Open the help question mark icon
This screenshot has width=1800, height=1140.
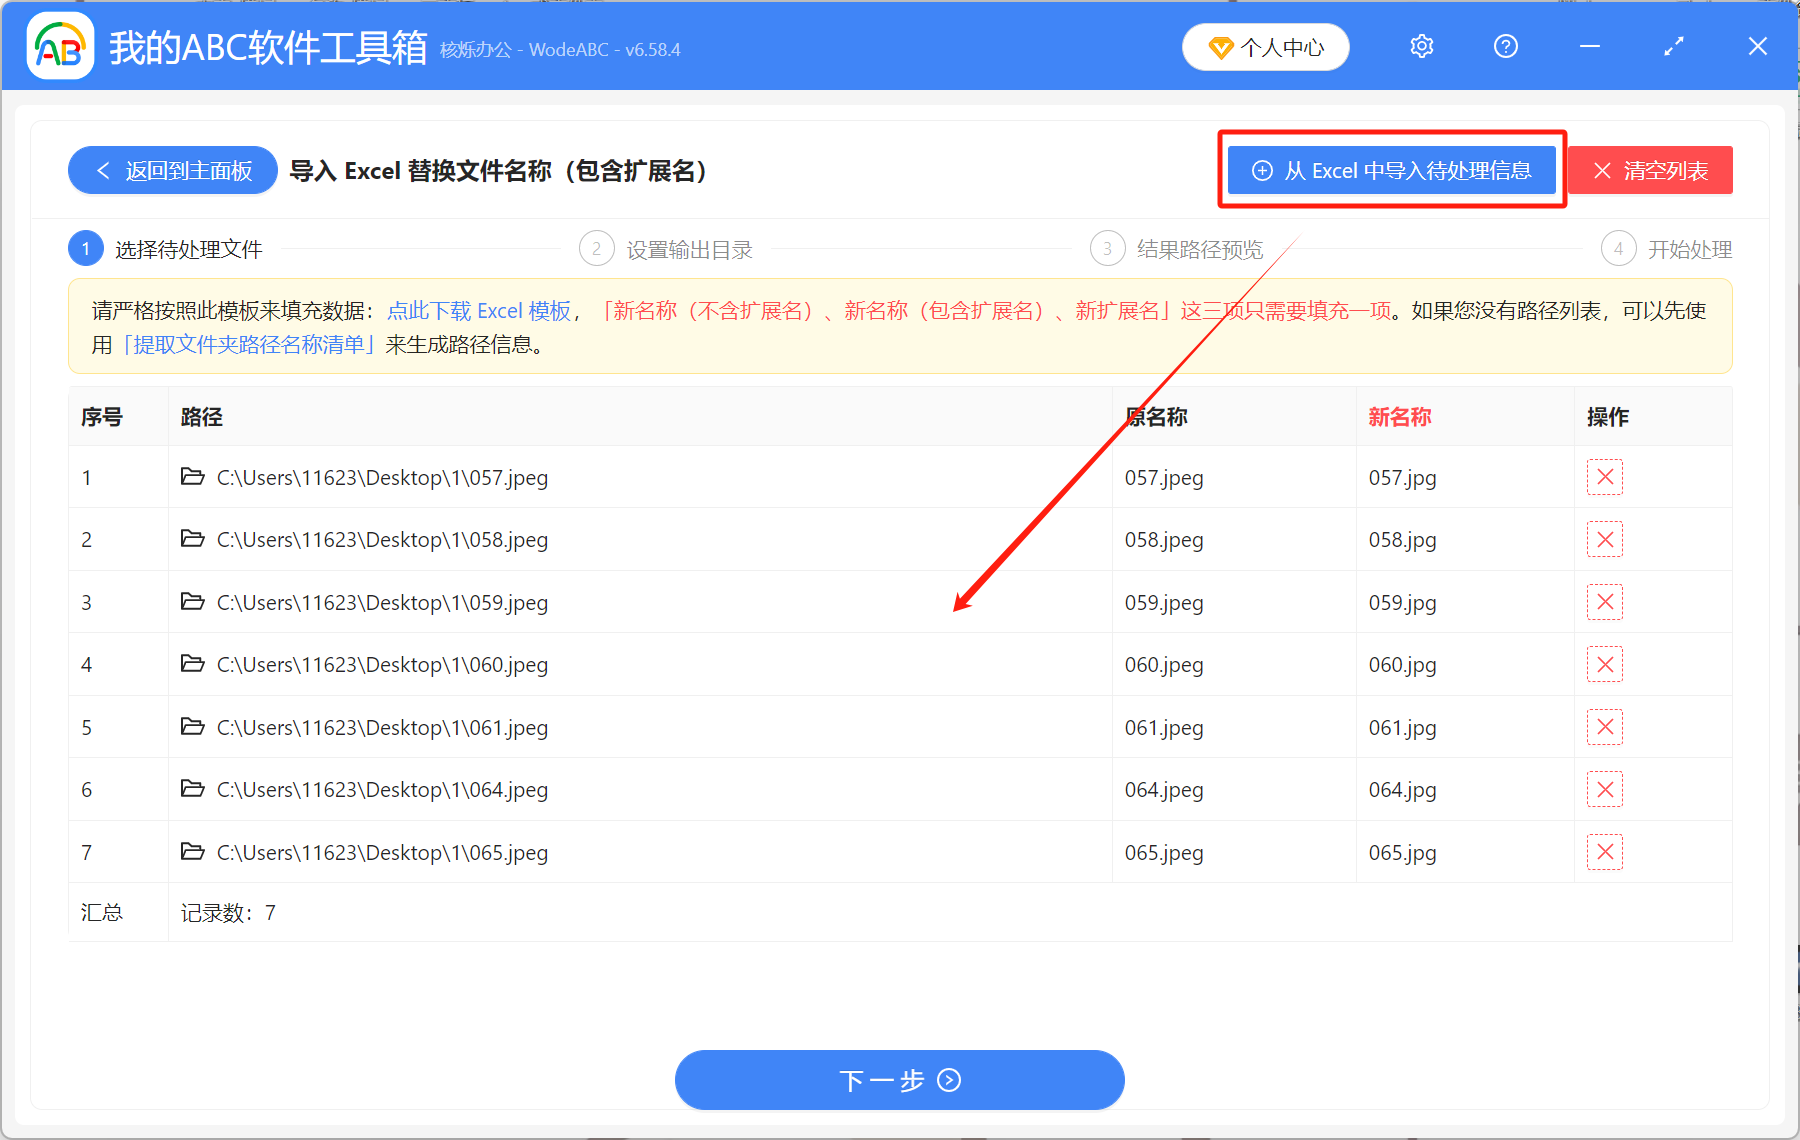[x=1505, y=46]
